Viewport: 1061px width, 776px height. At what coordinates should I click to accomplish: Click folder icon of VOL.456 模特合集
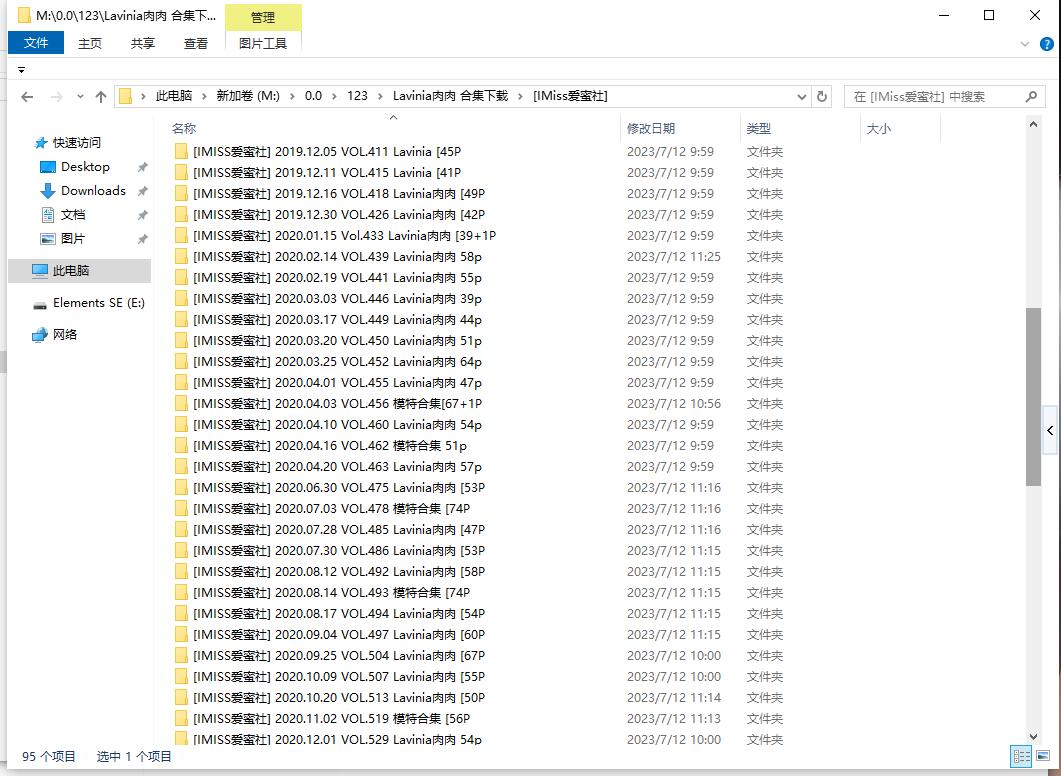pyautogui.click(x=181, y=403)
